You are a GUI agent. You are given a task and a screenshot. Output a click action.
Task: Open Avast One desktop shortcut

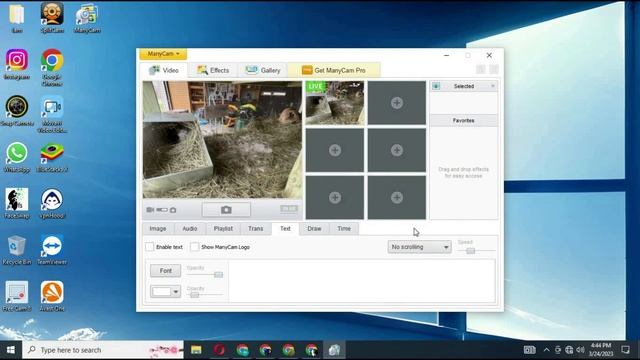52,296
